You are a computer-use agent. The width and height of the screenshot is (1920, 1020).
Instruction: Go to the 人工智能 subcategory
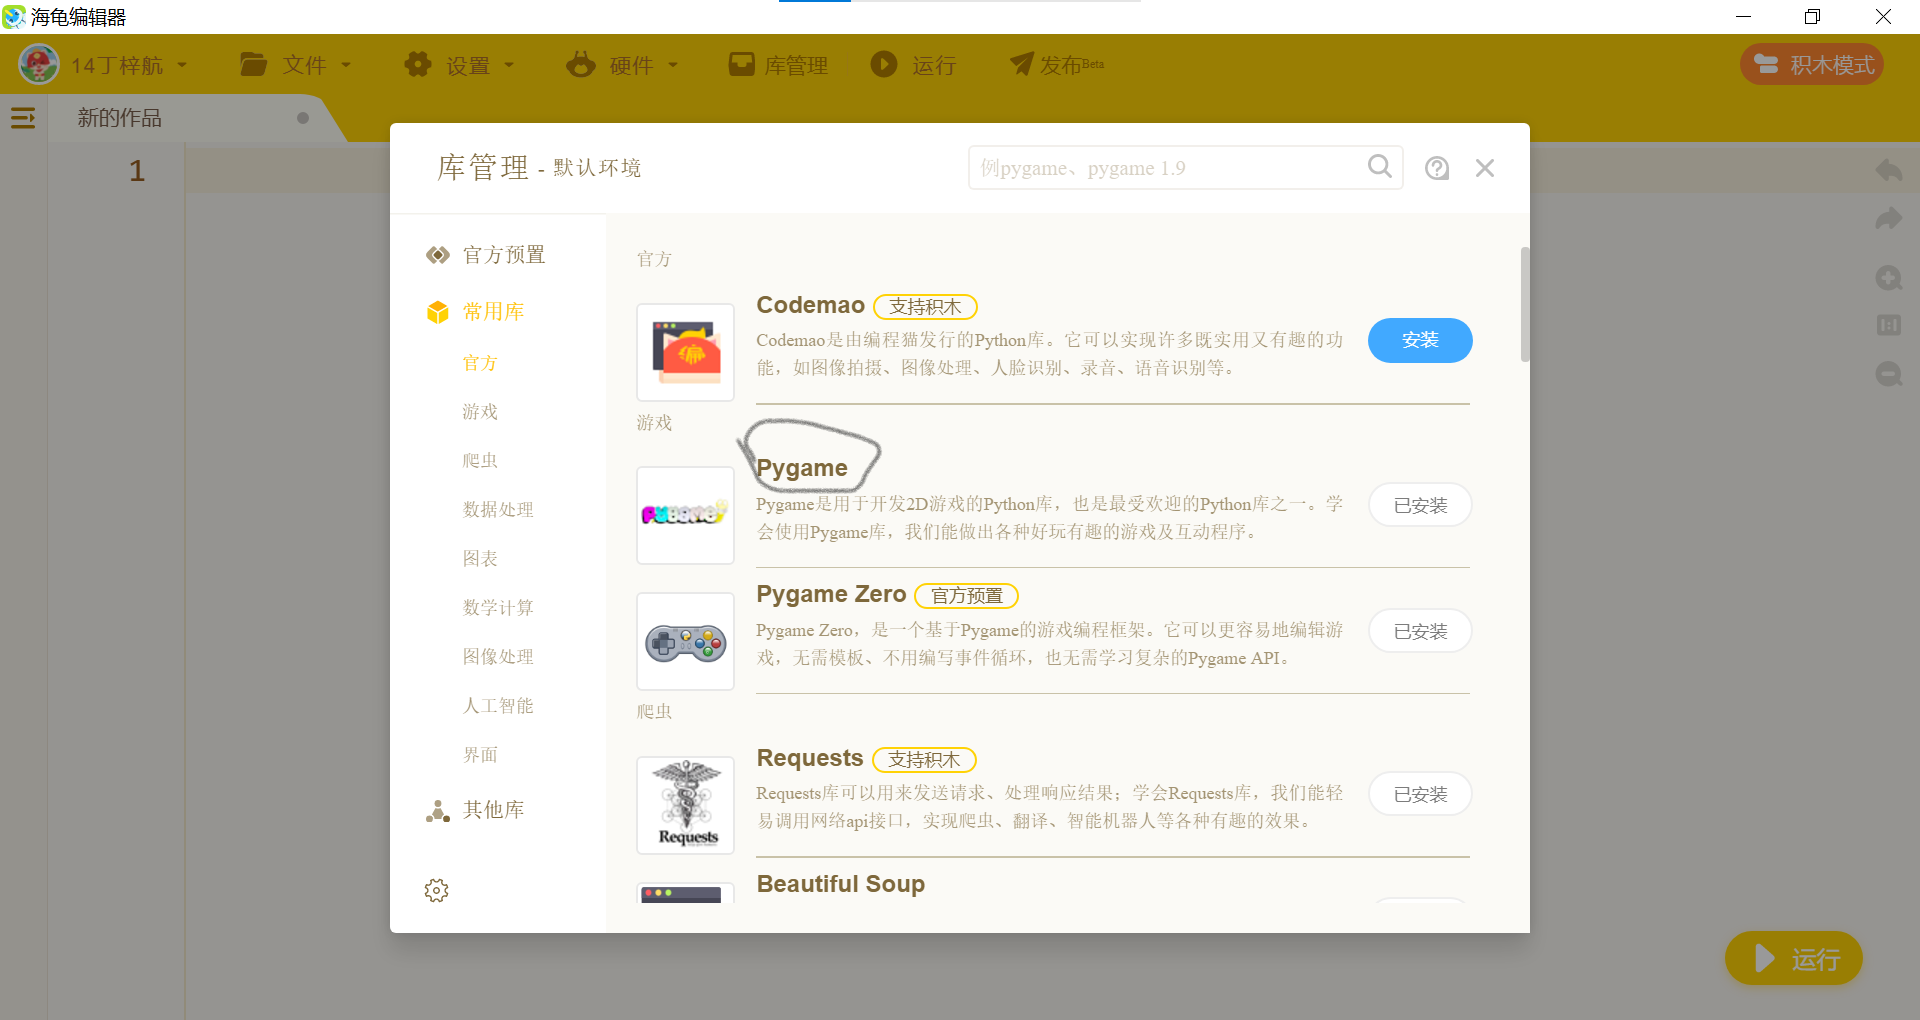[x=498, y=706]
